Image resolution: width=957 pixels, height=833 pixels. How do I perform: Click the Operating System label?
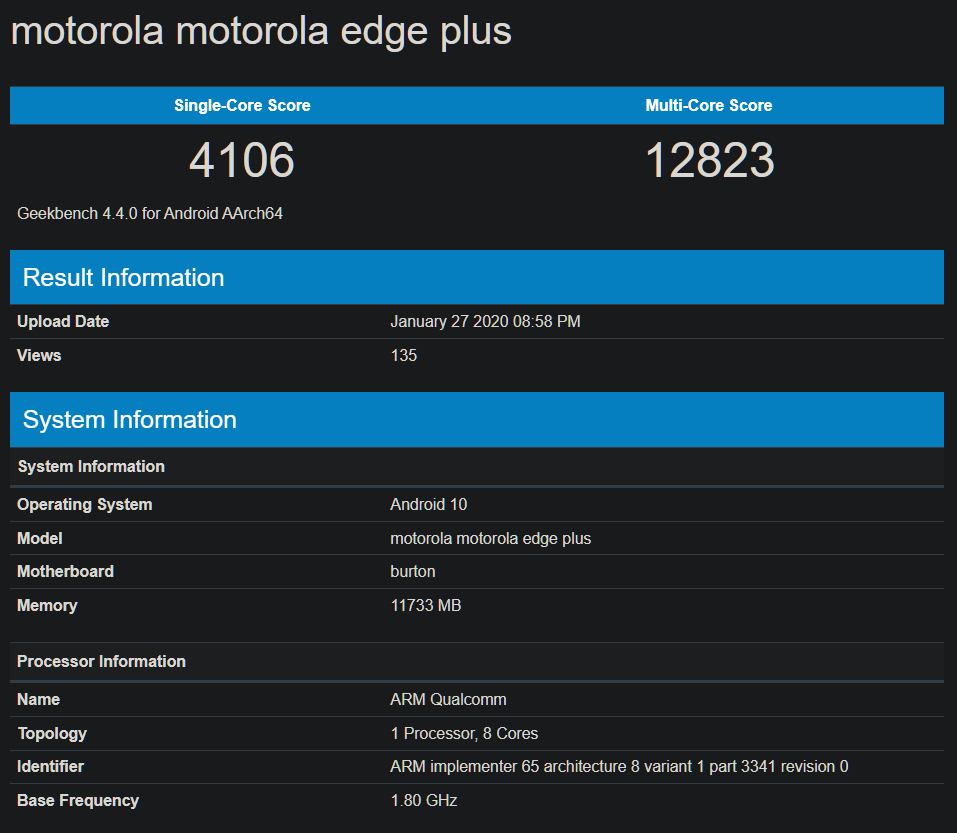84,505
